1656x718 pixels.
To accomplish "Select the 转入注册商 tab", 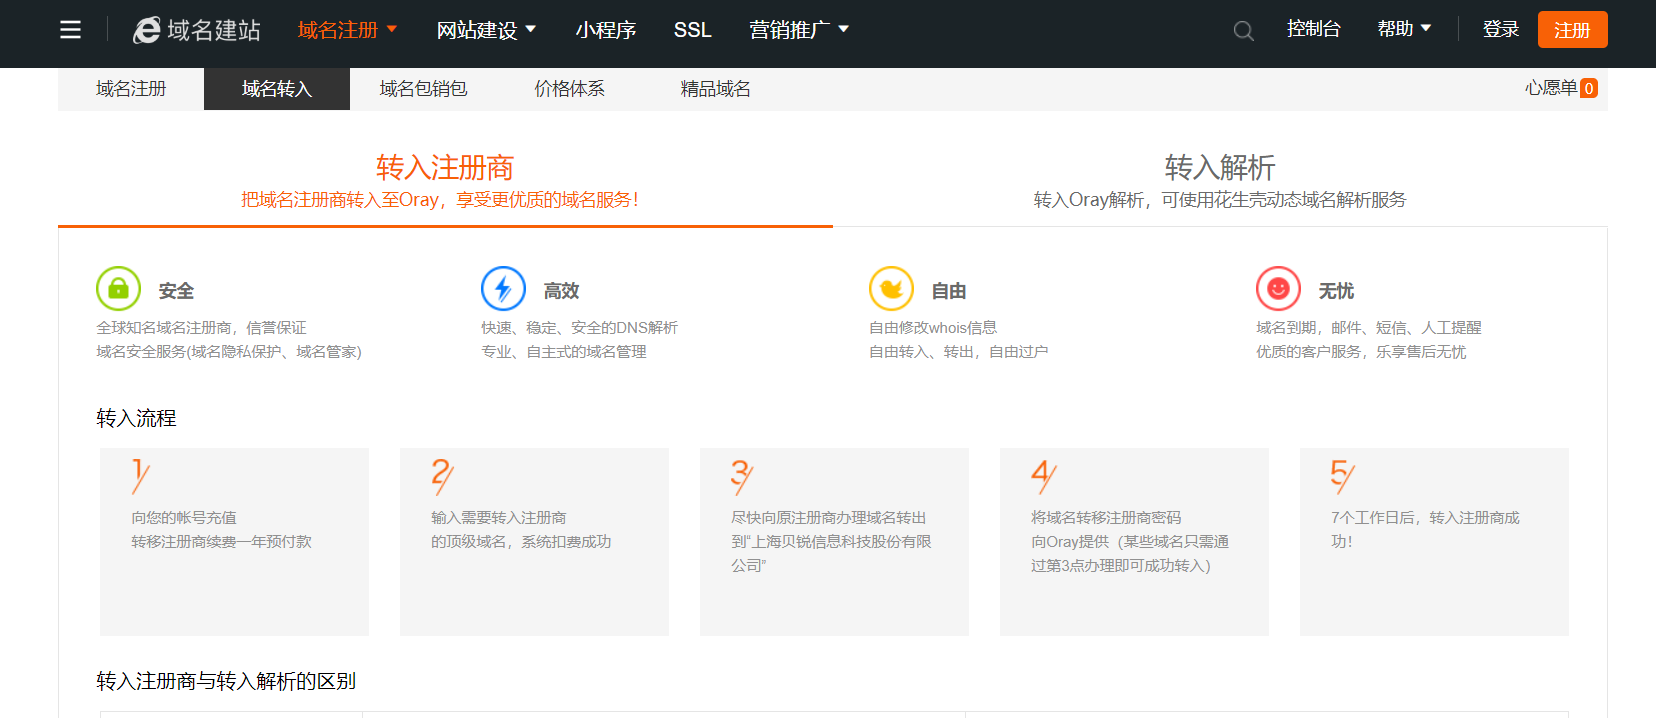I will coord(444,180).
